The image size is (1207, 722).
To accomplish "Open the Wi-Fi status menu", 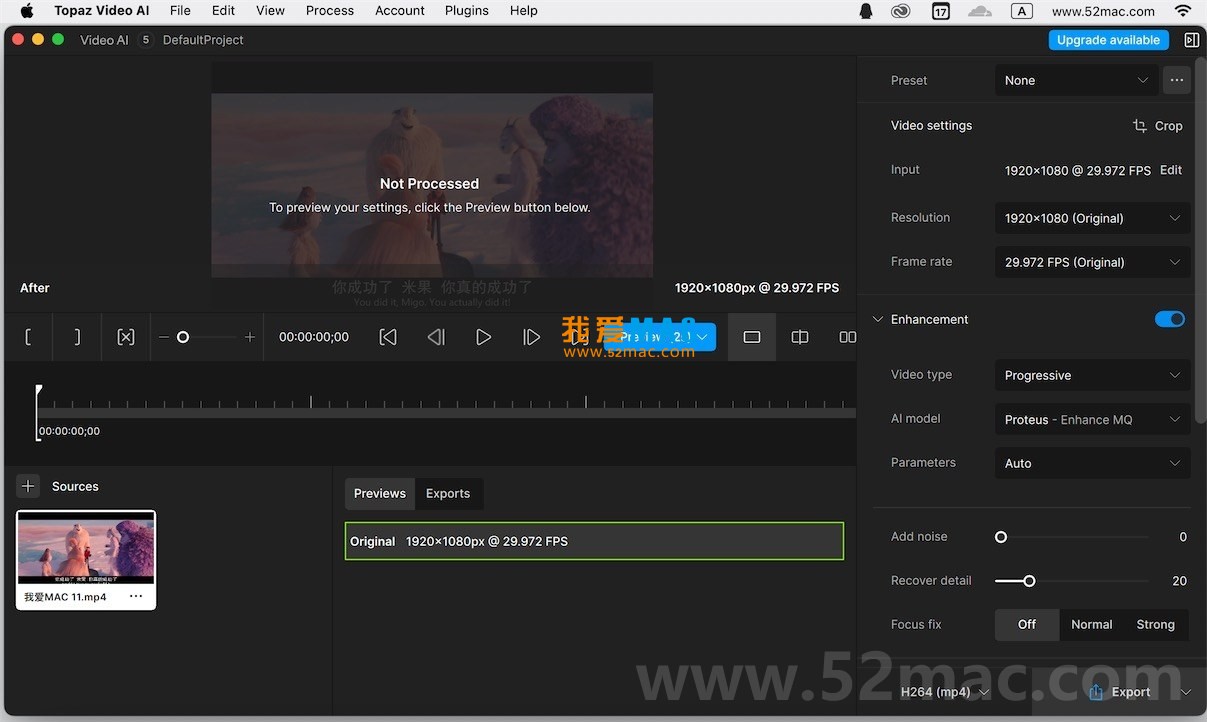I will coord(1183,11).
